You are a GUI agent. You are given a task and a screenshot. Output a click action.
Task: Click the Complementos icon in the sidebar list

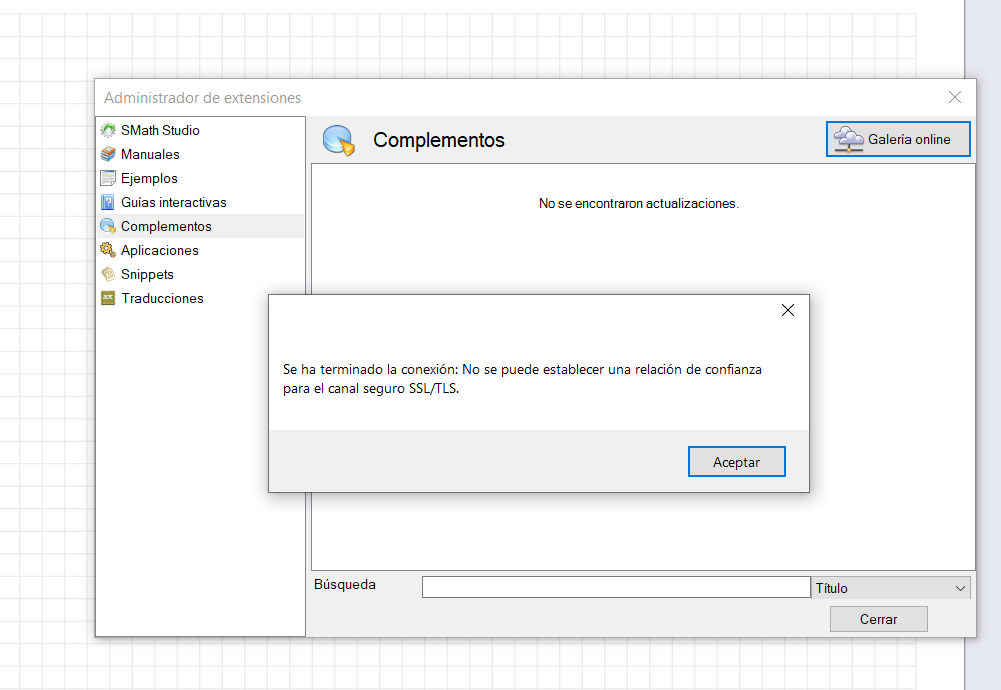point(108,226)
